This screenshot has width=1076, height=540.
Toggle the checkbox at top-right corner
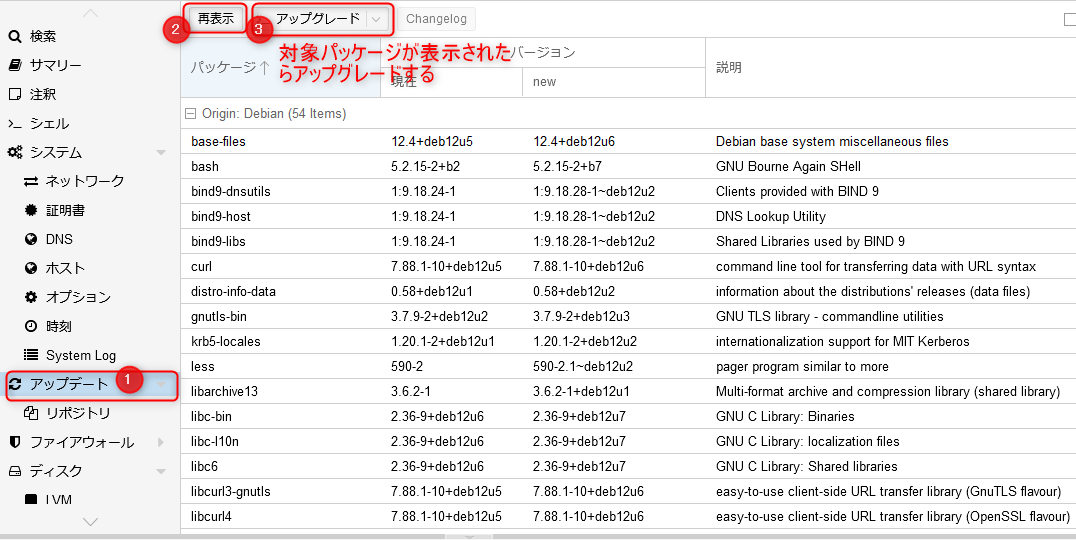[x=1069, y=19]
